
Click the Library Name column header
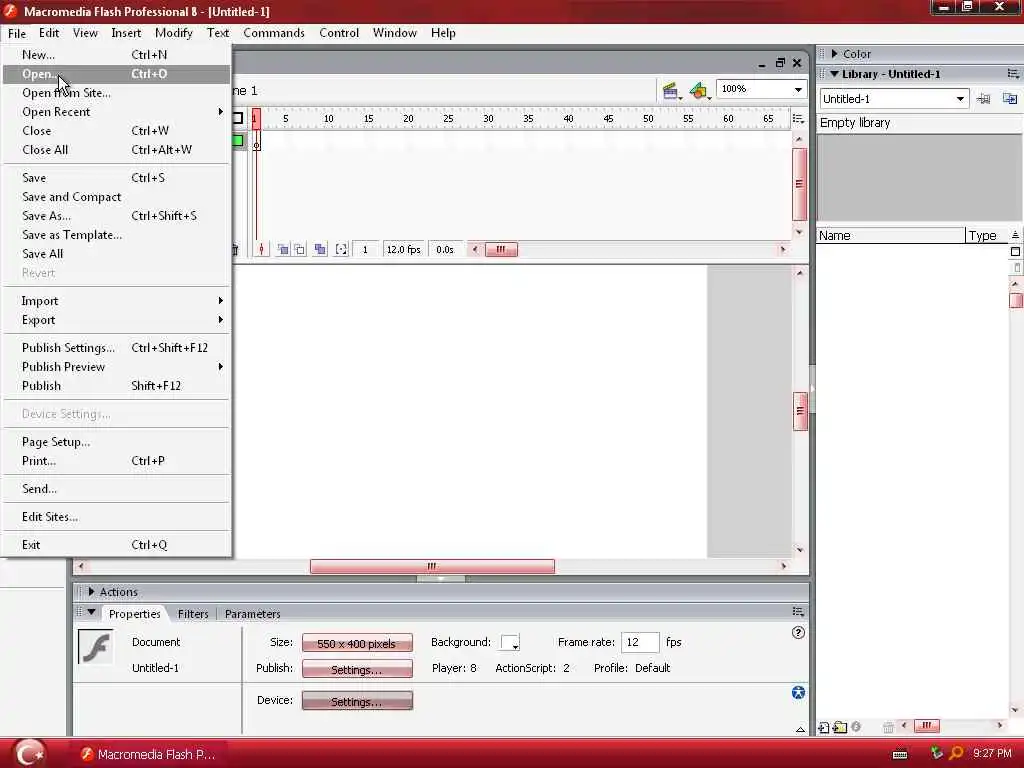[890, 236]
